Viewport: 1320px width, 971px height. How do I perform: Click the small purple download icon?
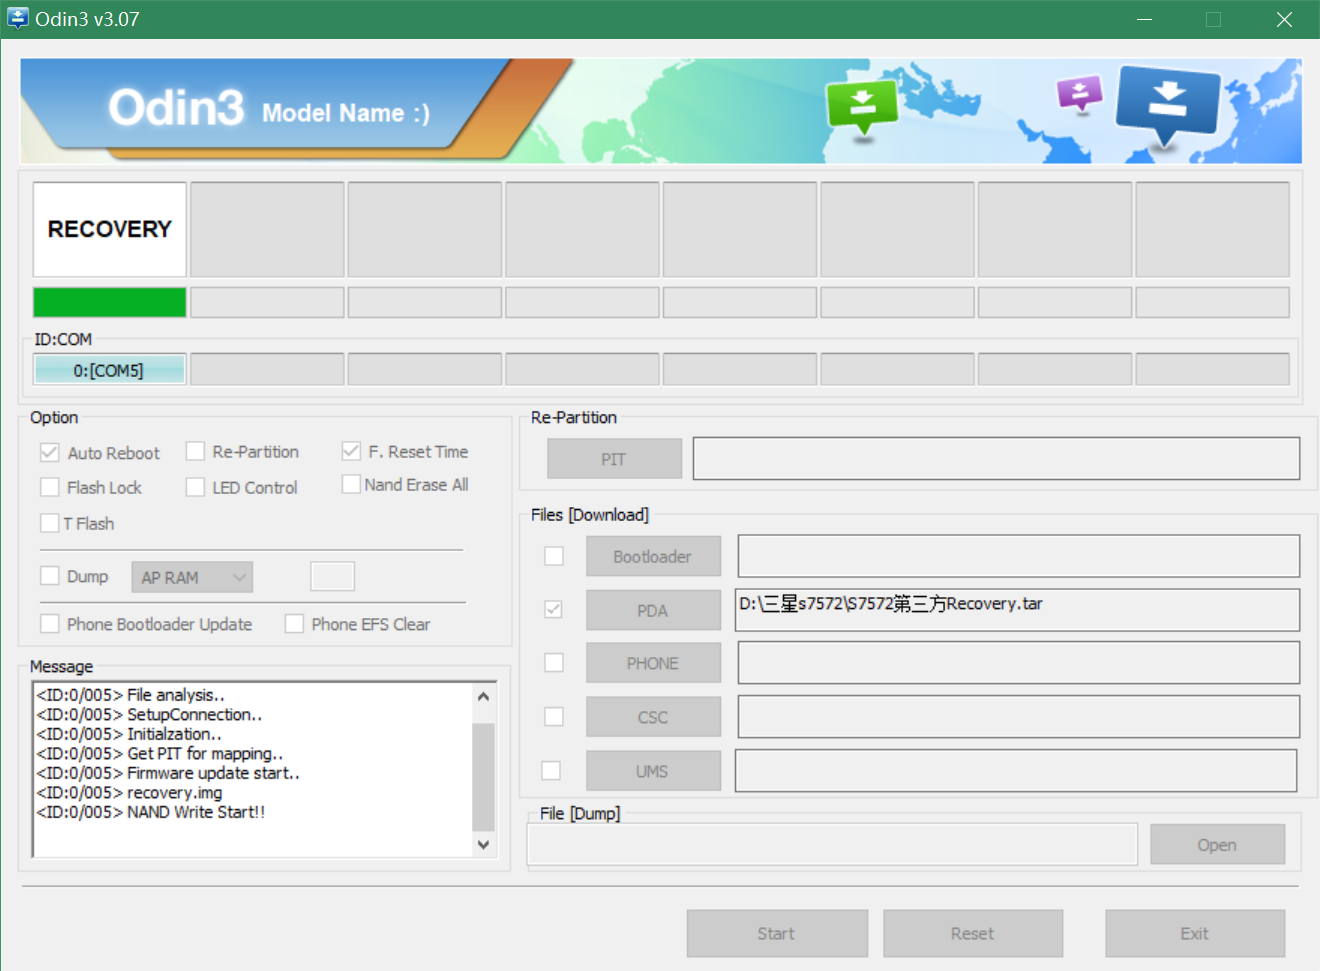(1079, 95)
